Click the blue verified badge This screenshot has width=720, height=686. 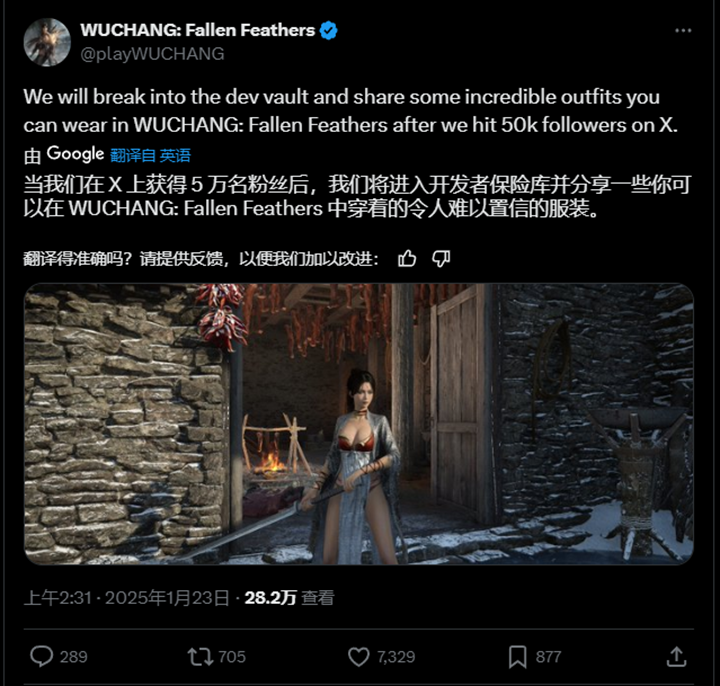click(328, 31)
